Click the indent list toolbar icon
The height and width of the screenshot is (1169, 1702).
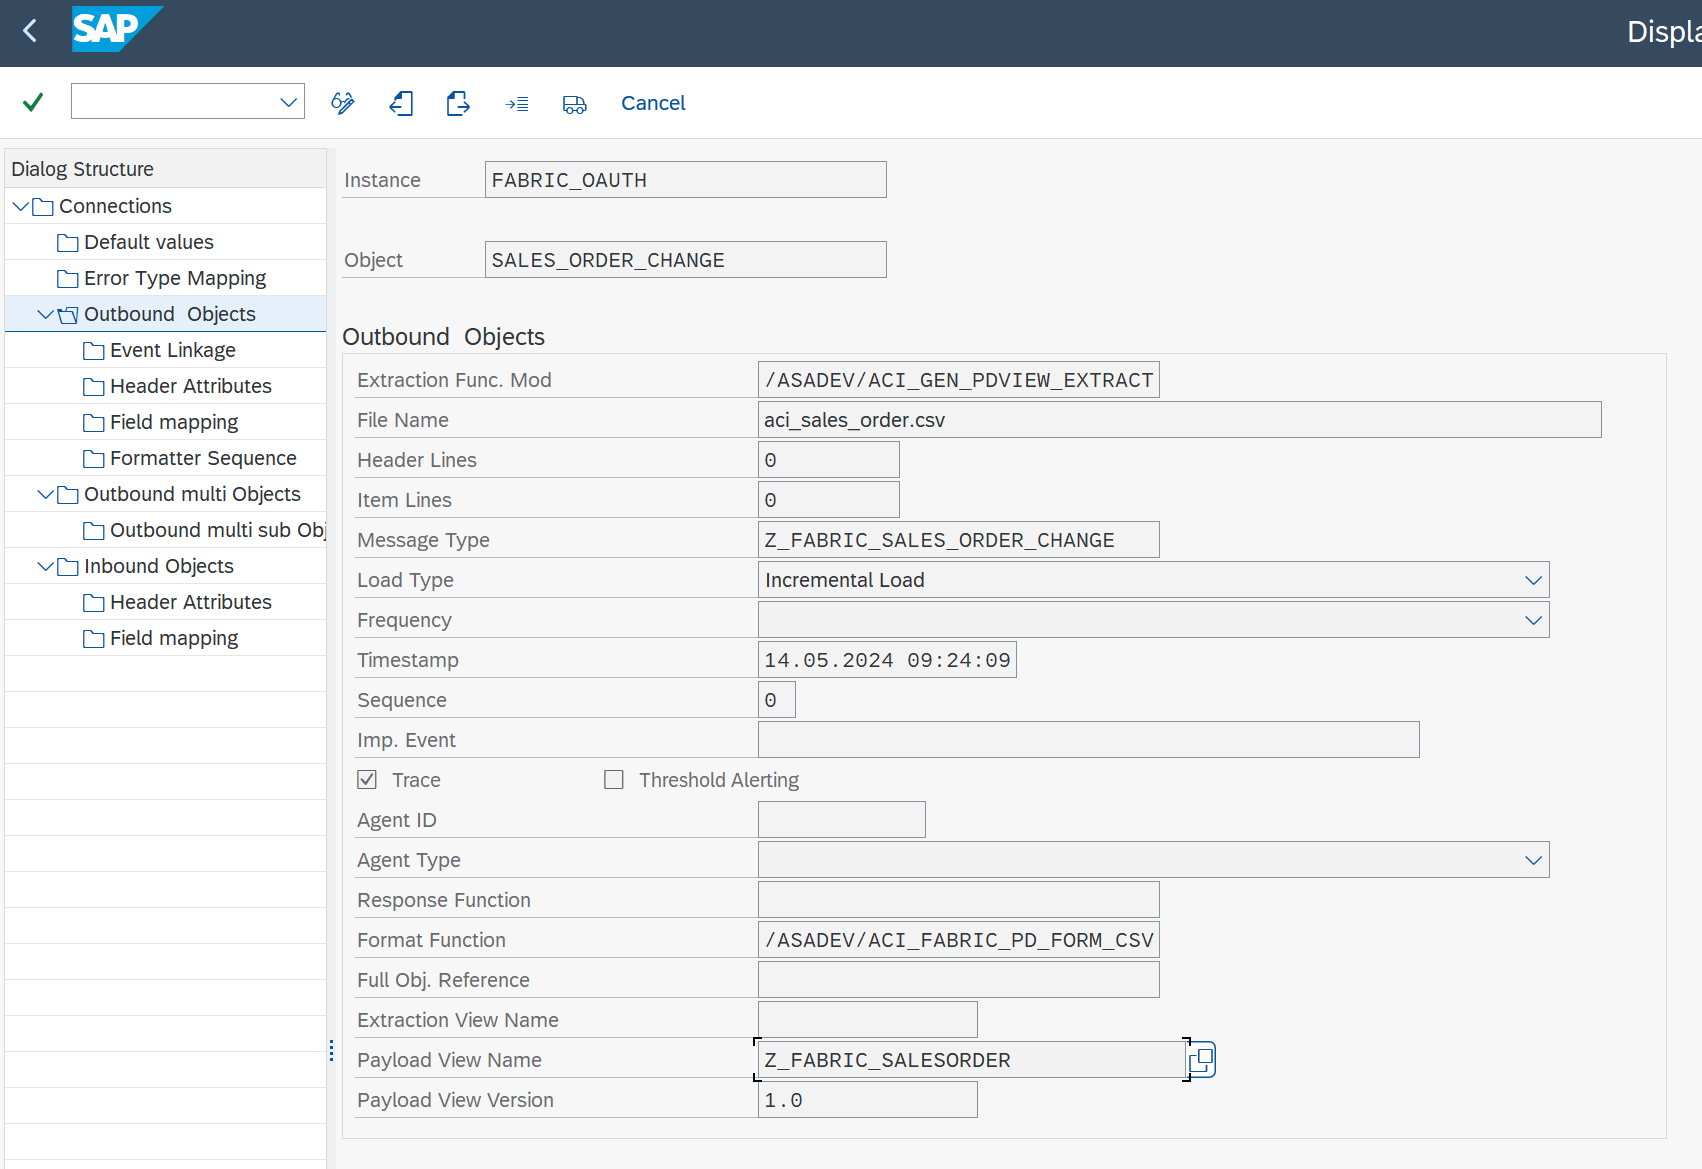[x=517, y=103]
